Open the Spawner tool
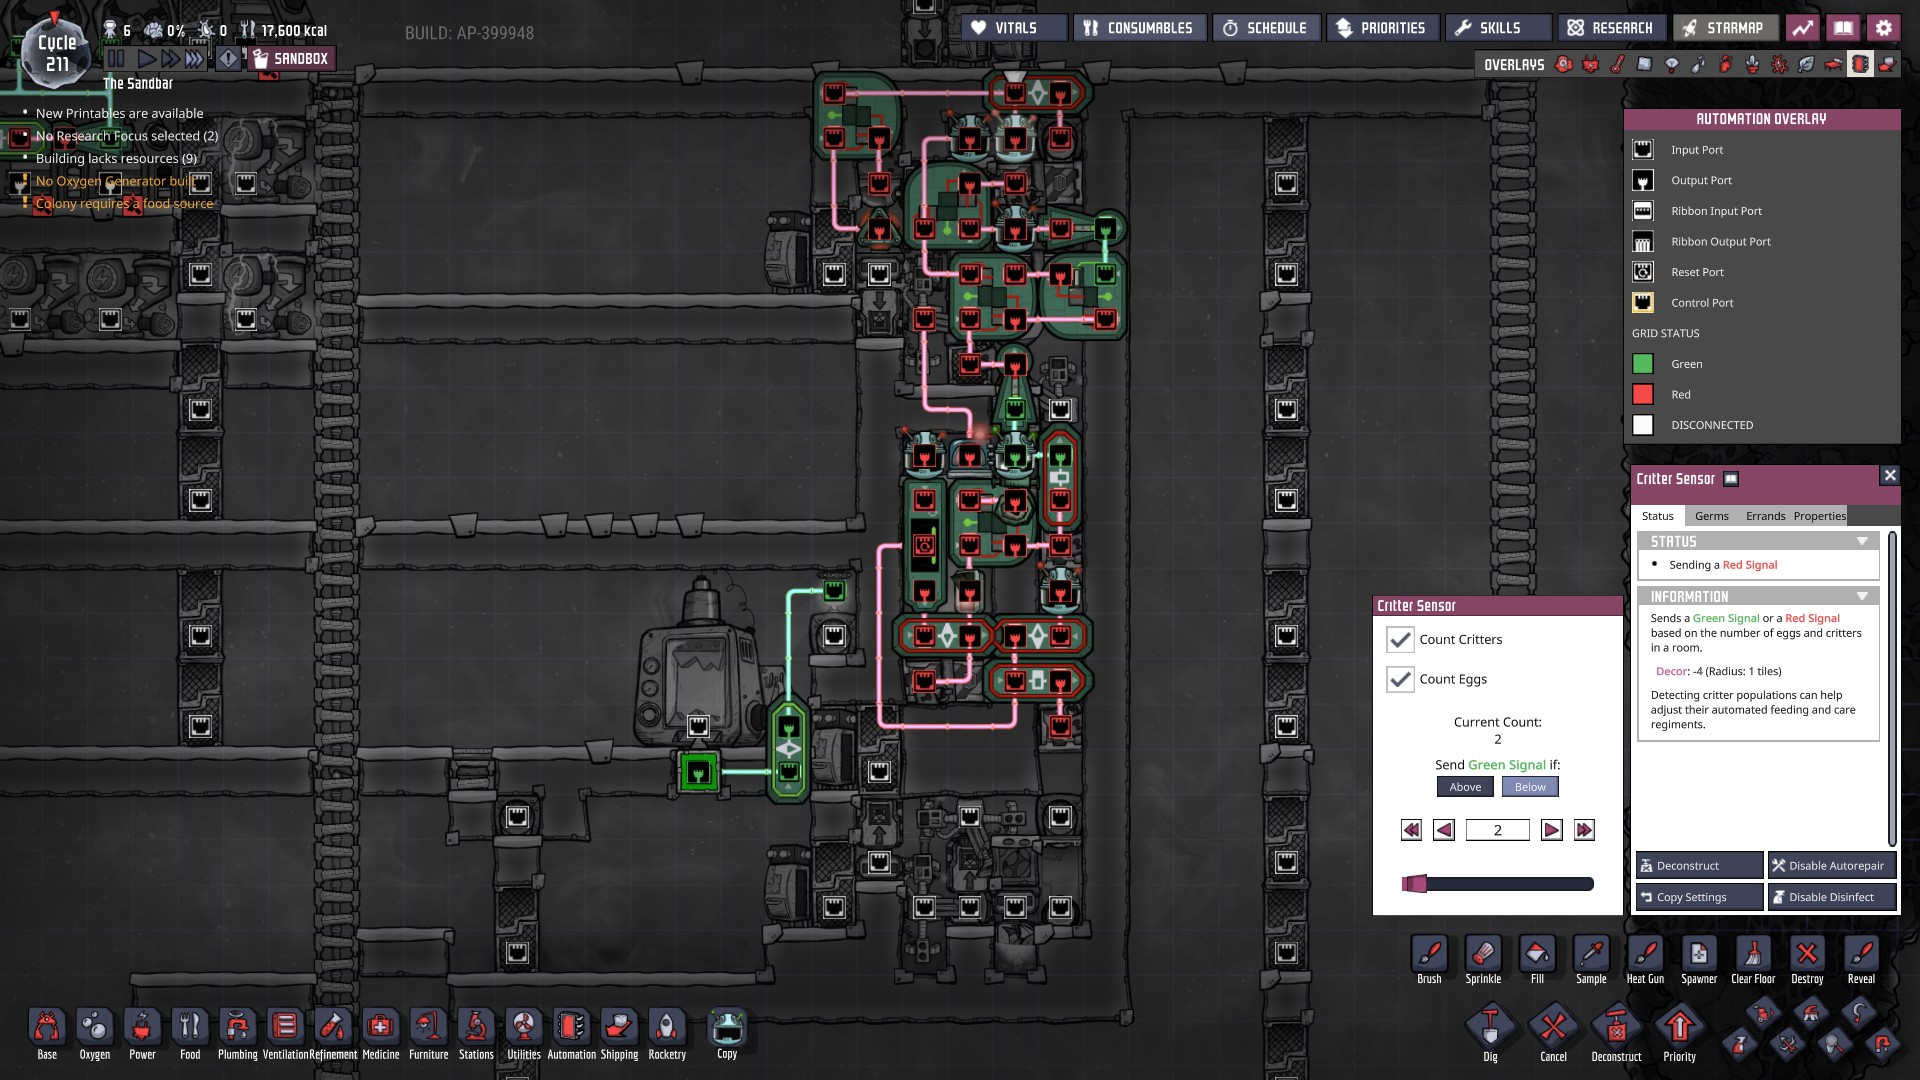Screen dimensions: 1920x1080 [1700, 960]
